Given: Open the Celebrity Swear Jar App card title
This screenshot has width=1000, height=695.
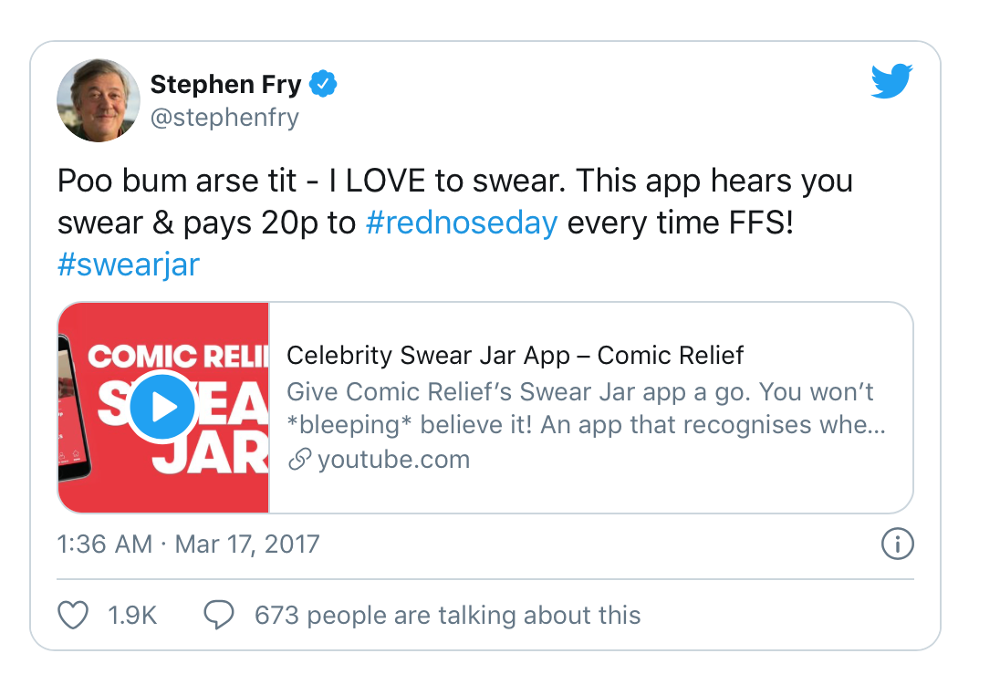Looking at the screenshot, I should click(515, 355).
